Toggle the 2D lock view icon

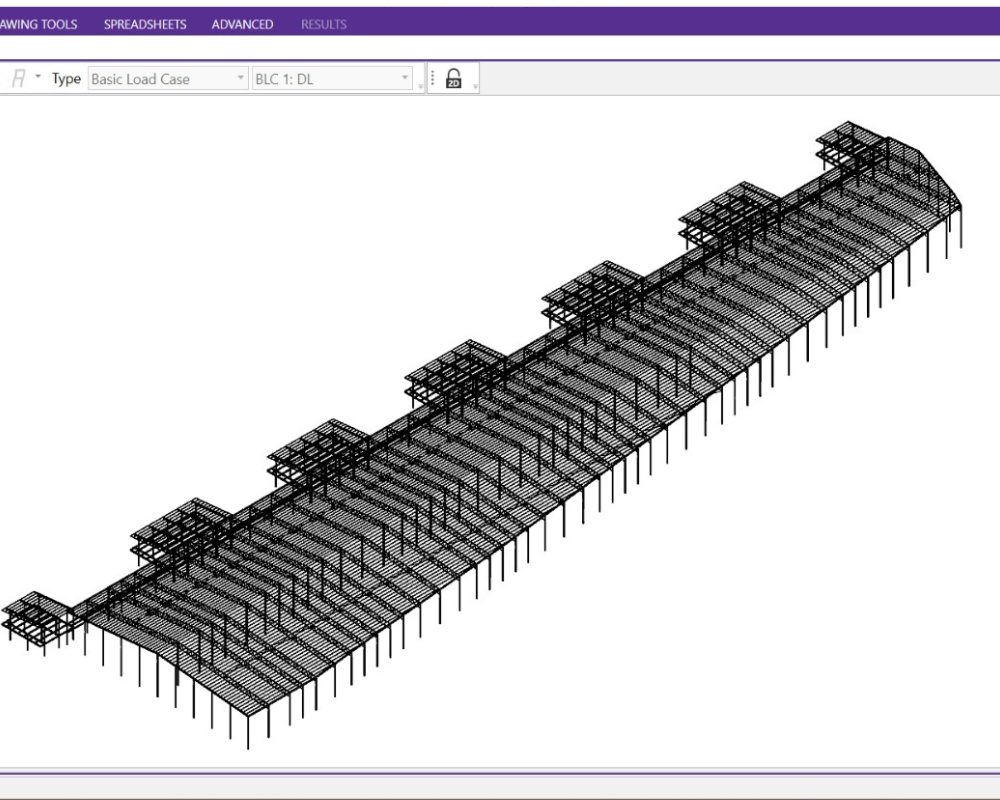(453, 79)
